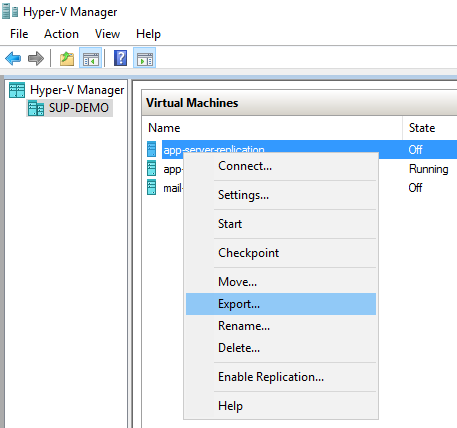Image resolution: width=457 pixels, height=428 pixels.
Task: Toggle the Show/Hide Console Tree icon
Action: 91,58
